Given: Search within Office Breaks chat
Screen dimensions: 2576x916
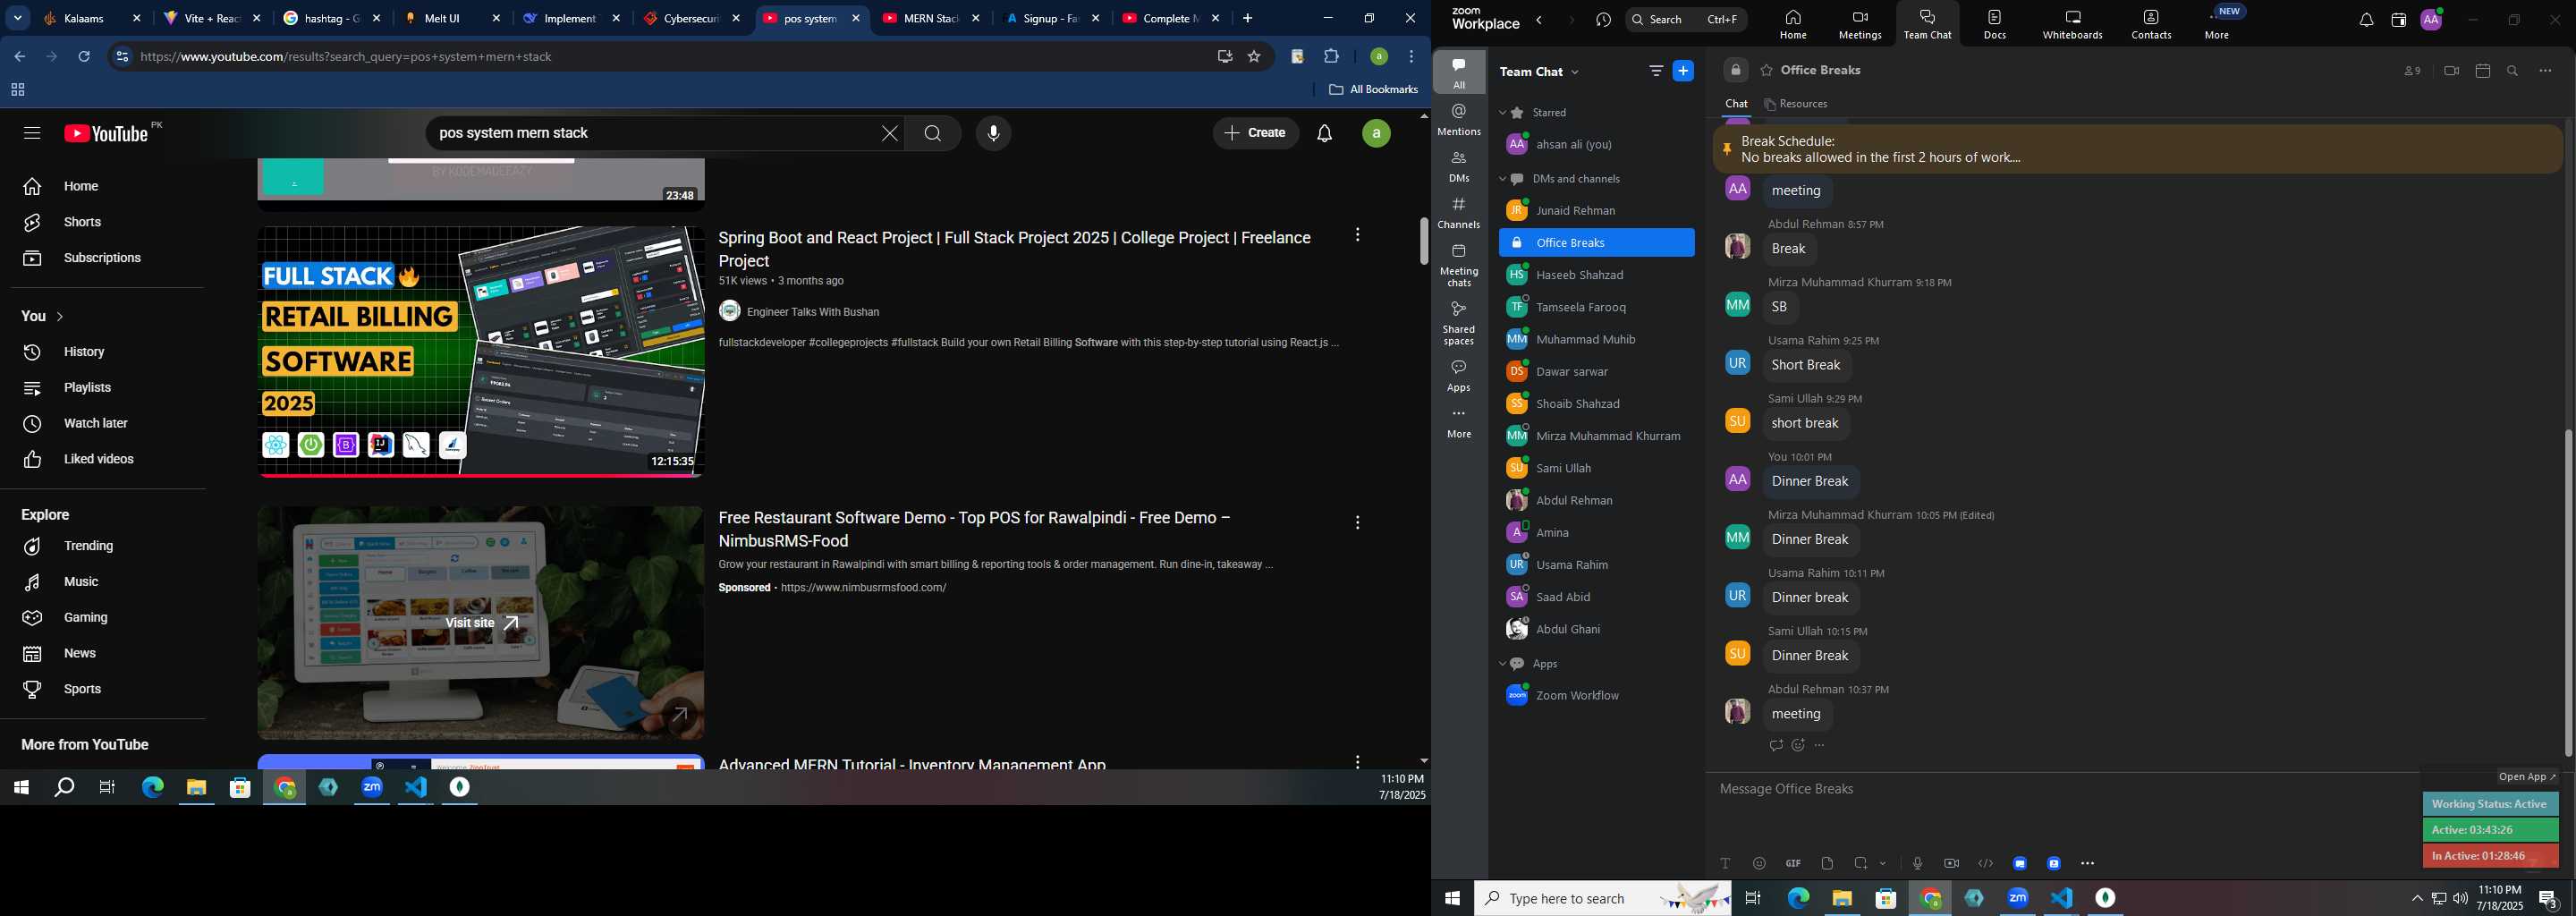Looking at the screenshot, I should [2513, 71].
